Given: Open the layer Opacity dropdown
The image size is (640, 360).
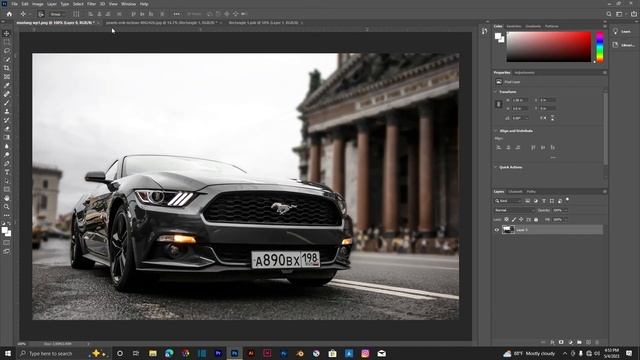Looking at the screenshot, I should click(x=566, y=210).
